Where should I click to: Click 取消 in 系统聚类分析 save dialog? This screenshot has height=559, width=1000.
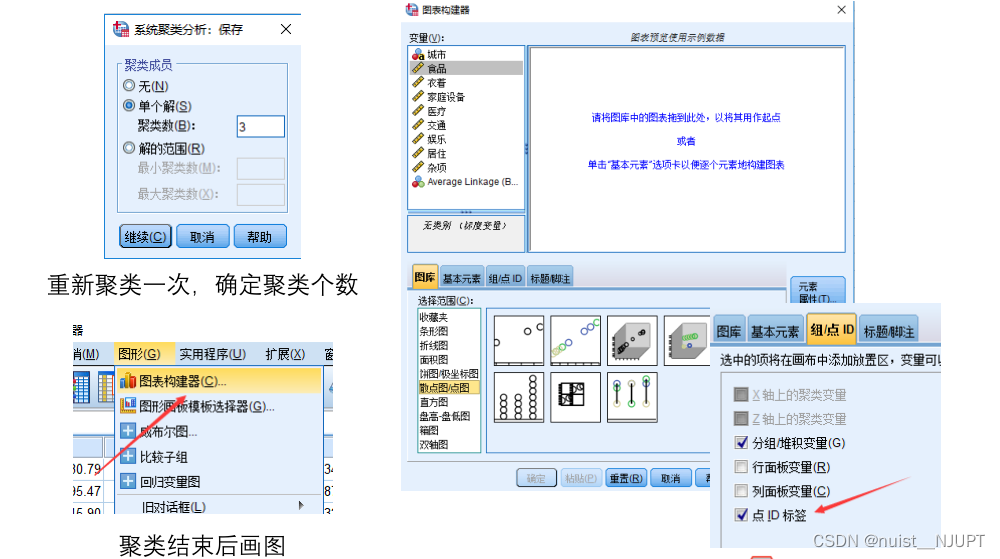[x=202, y=236]
